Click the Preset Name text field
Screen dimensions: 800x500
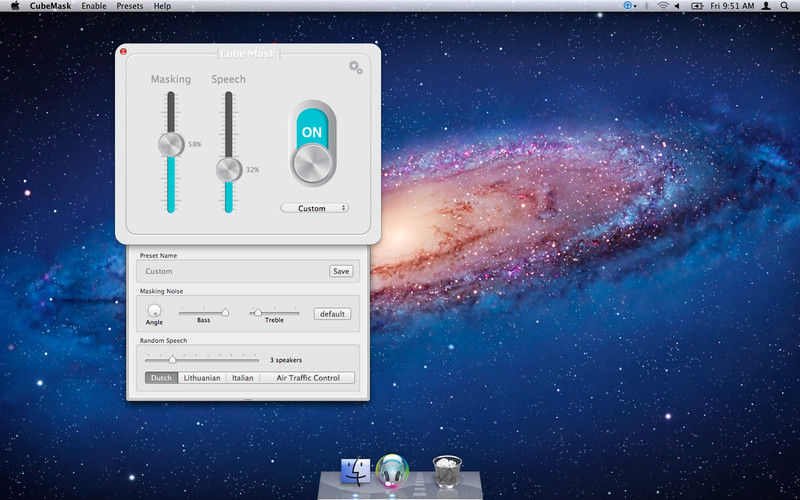click(x=236, y=271)
